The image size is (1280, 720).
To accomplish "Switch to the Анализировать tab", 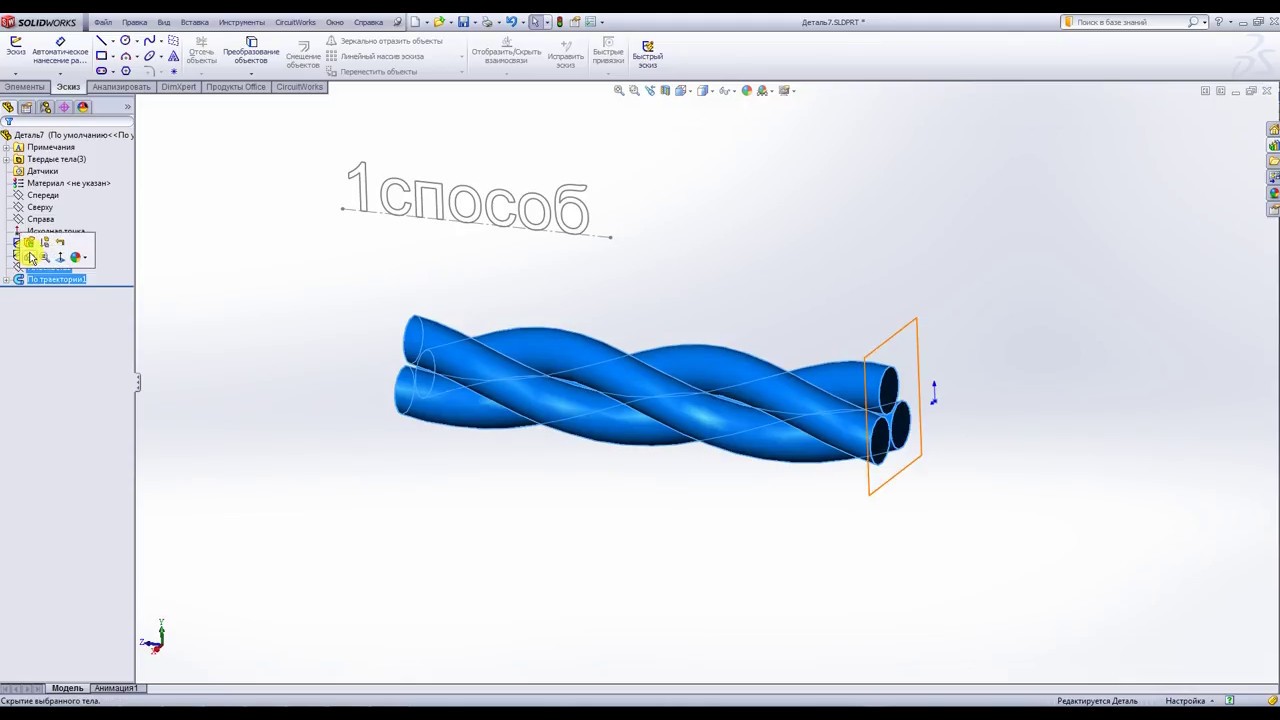I will pos(121,87).
